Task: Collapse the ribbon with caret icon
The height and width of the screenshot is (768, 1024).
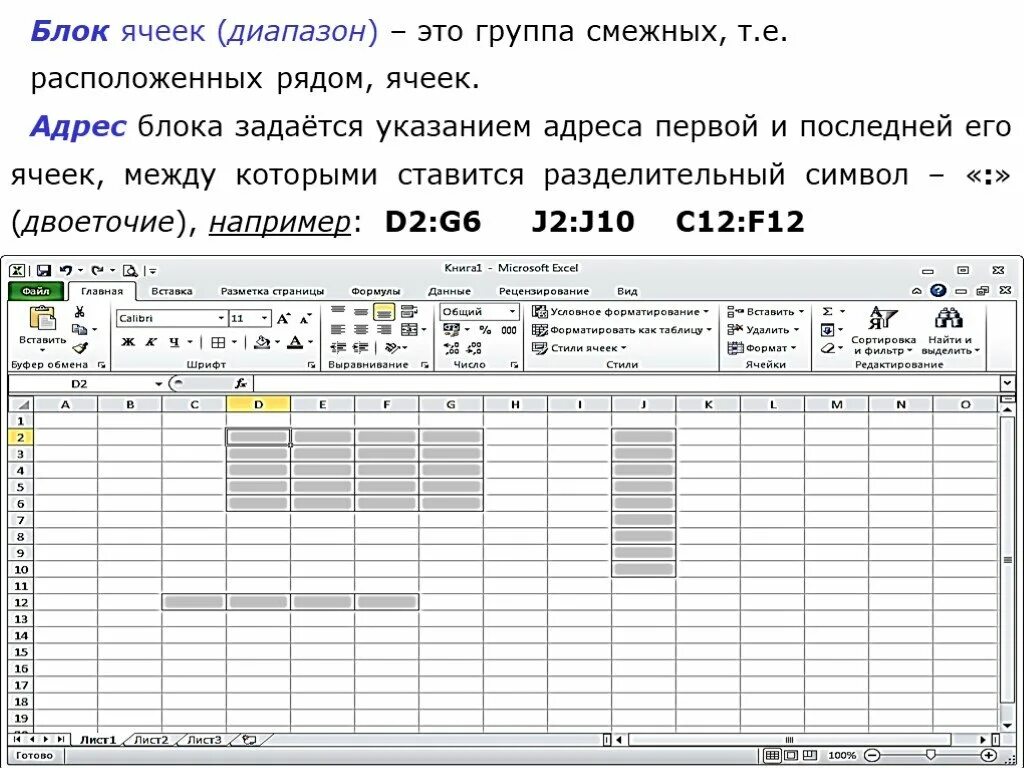Action: (917, 291)
